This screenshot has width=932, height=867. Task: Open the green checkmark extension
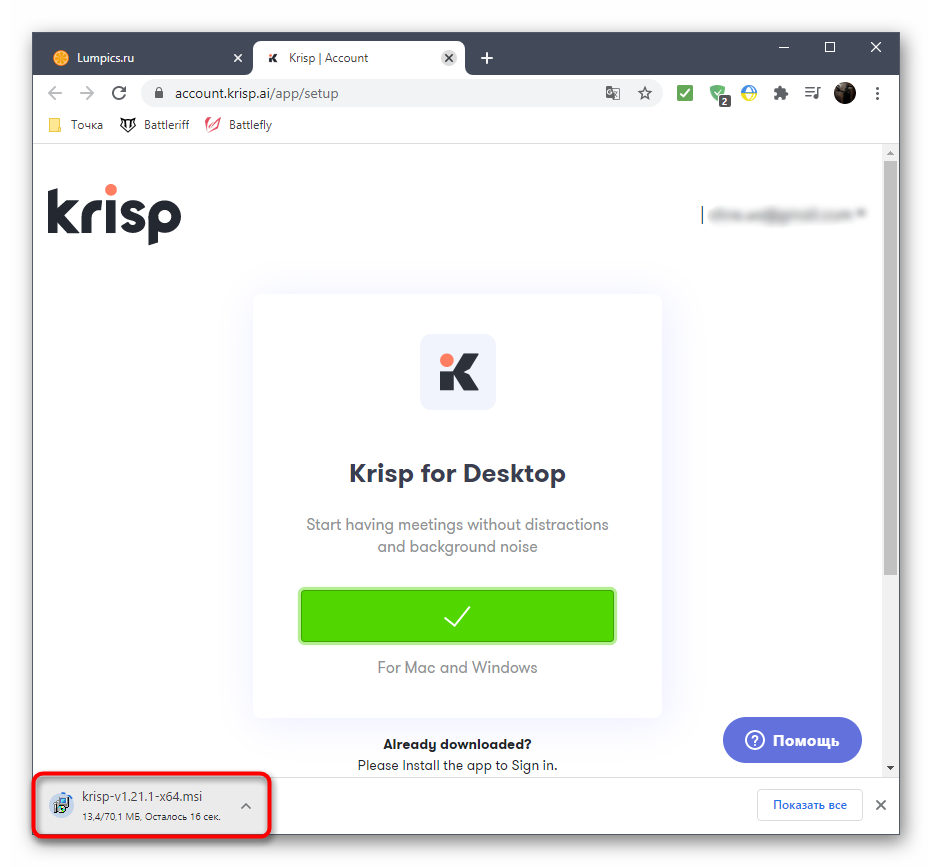[685, 93]
